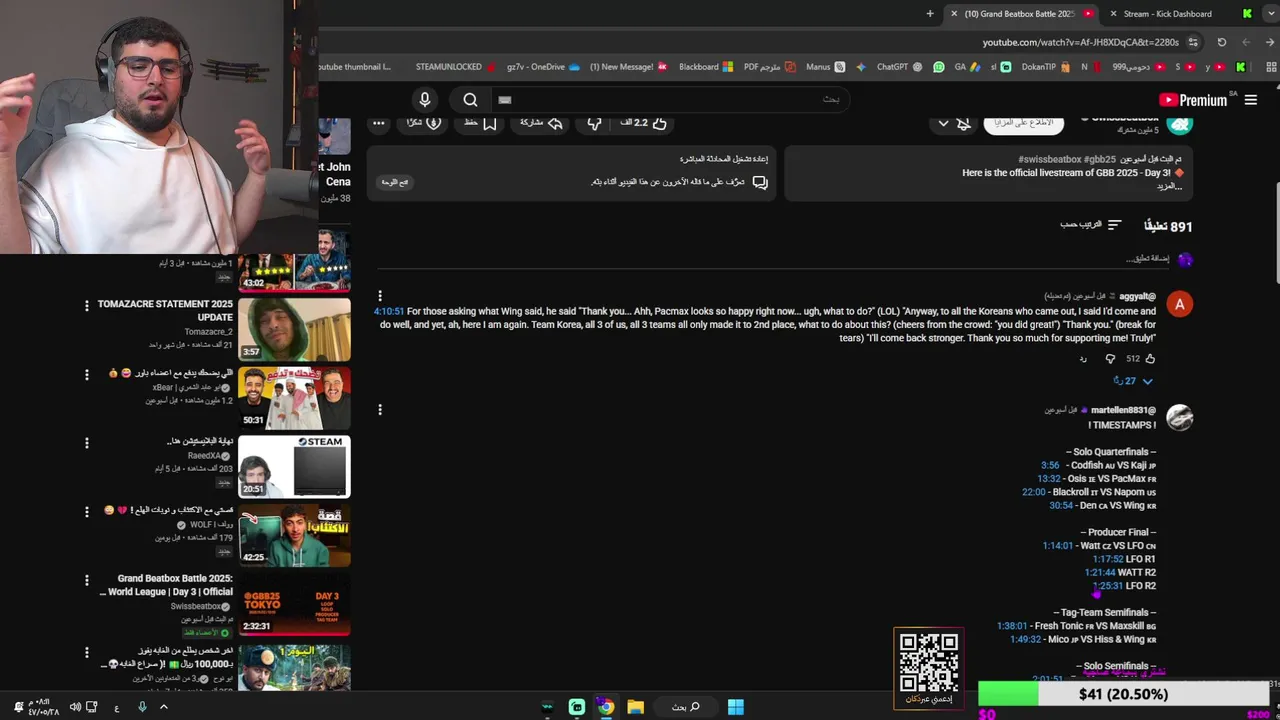Start voice search with the microphone icon
Screen dimensions: 1280x720
[425, 99]
